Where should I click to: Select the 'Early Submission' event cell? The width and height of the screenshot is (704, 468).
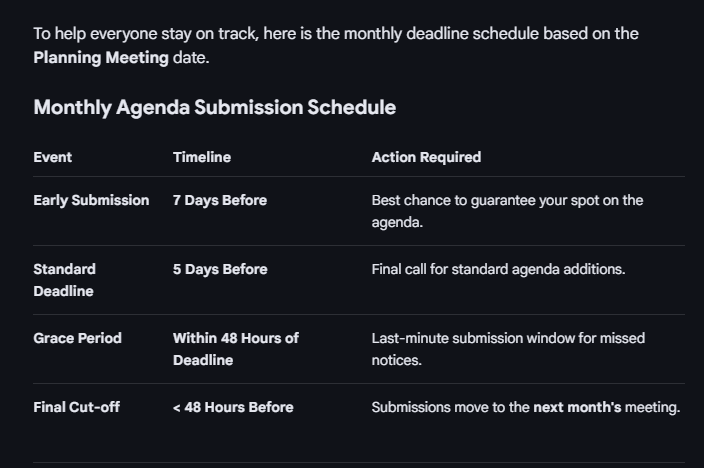tap(91, 200)
